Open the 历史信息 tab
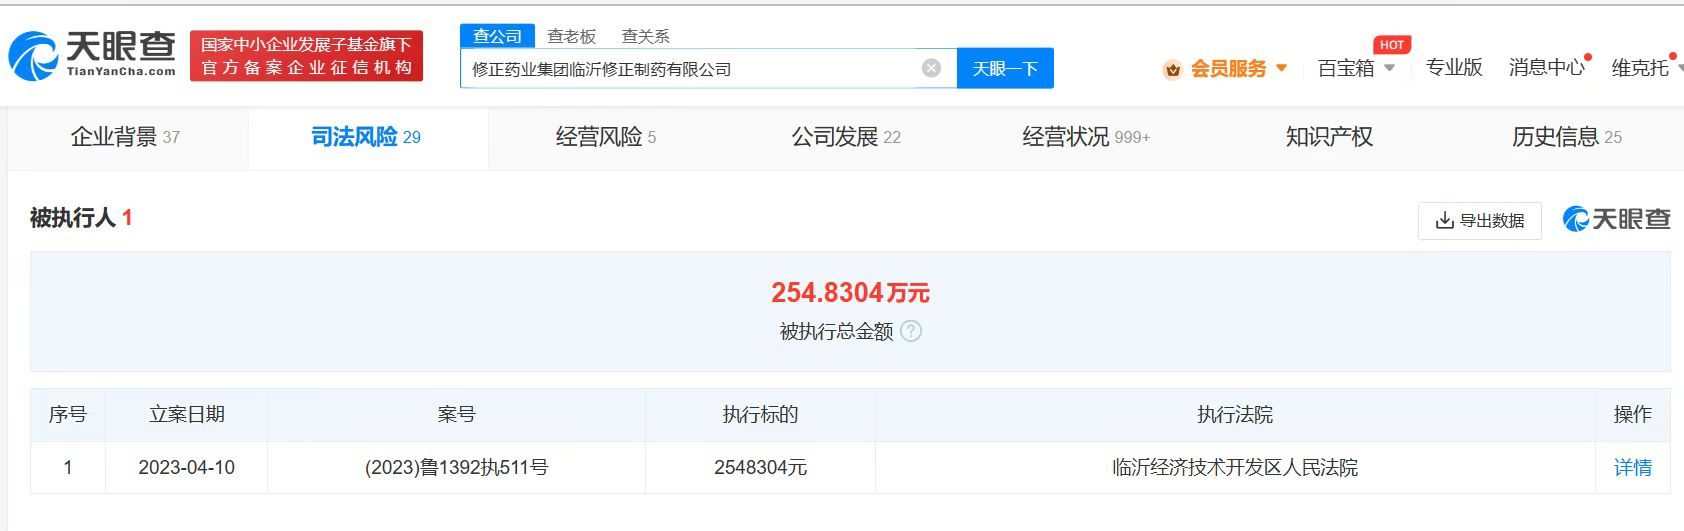 click(1567, 137)
